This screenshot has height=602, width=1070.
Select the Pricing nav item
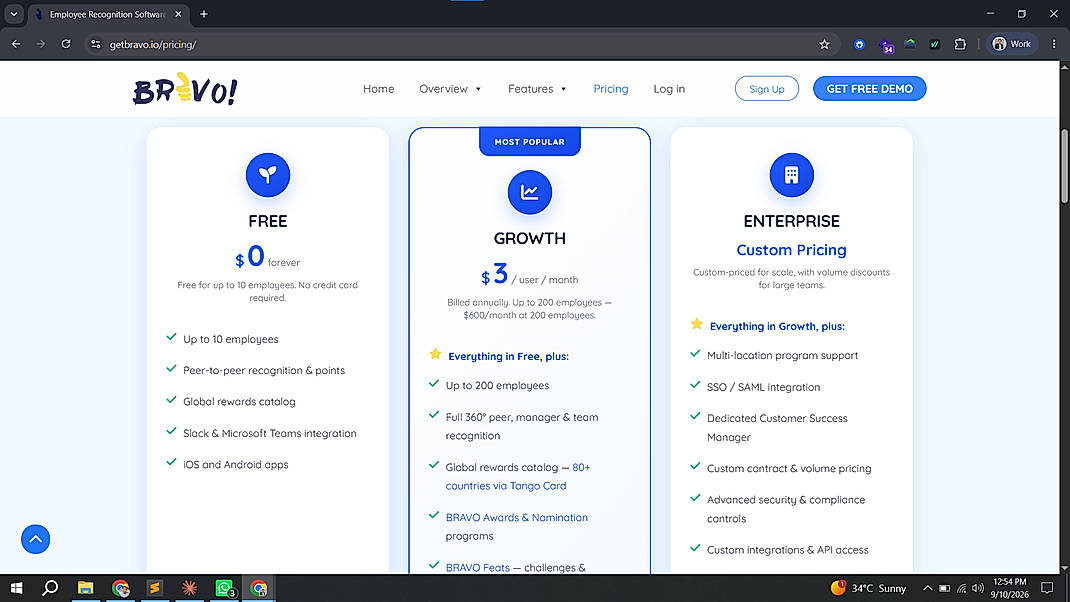[x=611, y=89]
